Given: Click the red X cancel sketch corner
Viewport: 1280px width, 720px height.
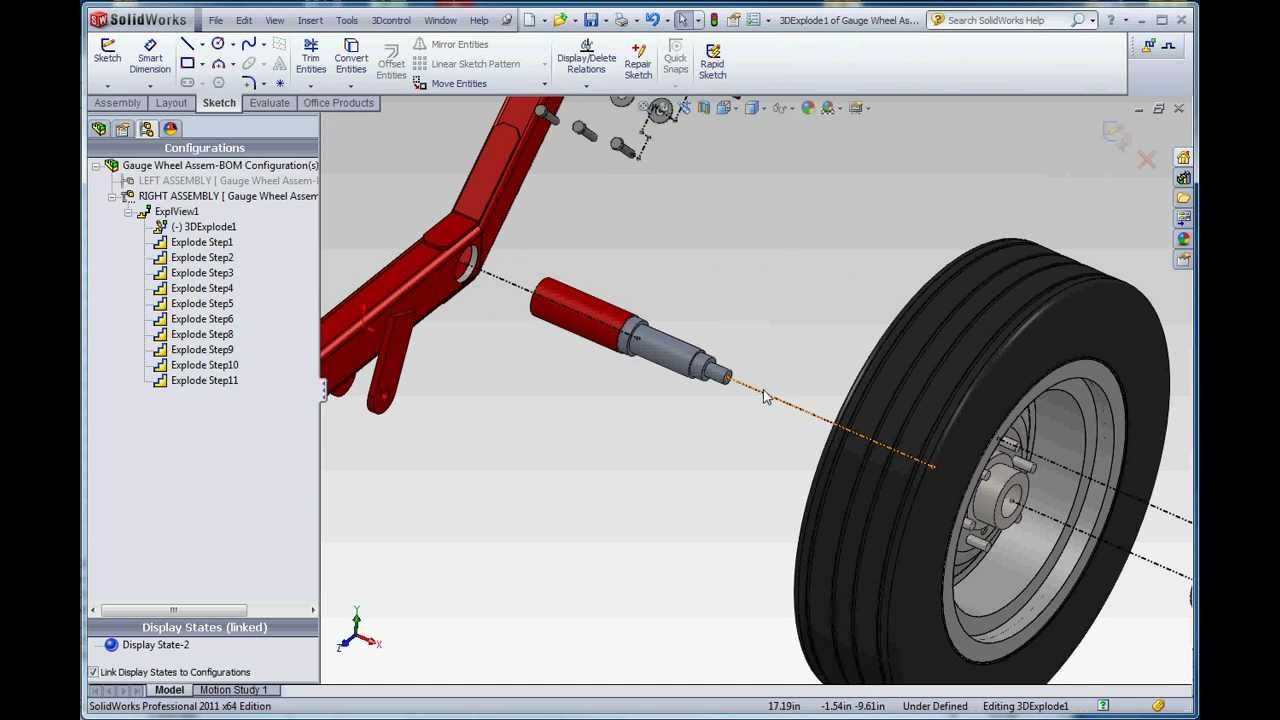Looking at the screenshot, I should pos(1147,159).
